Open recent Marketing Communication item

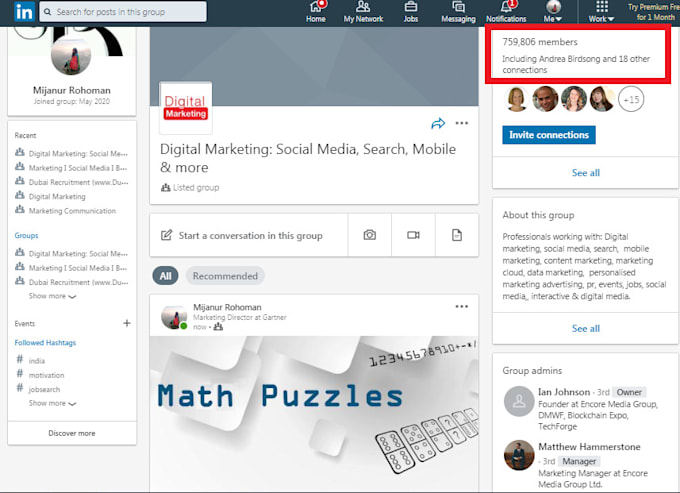(x=72, y=211)
